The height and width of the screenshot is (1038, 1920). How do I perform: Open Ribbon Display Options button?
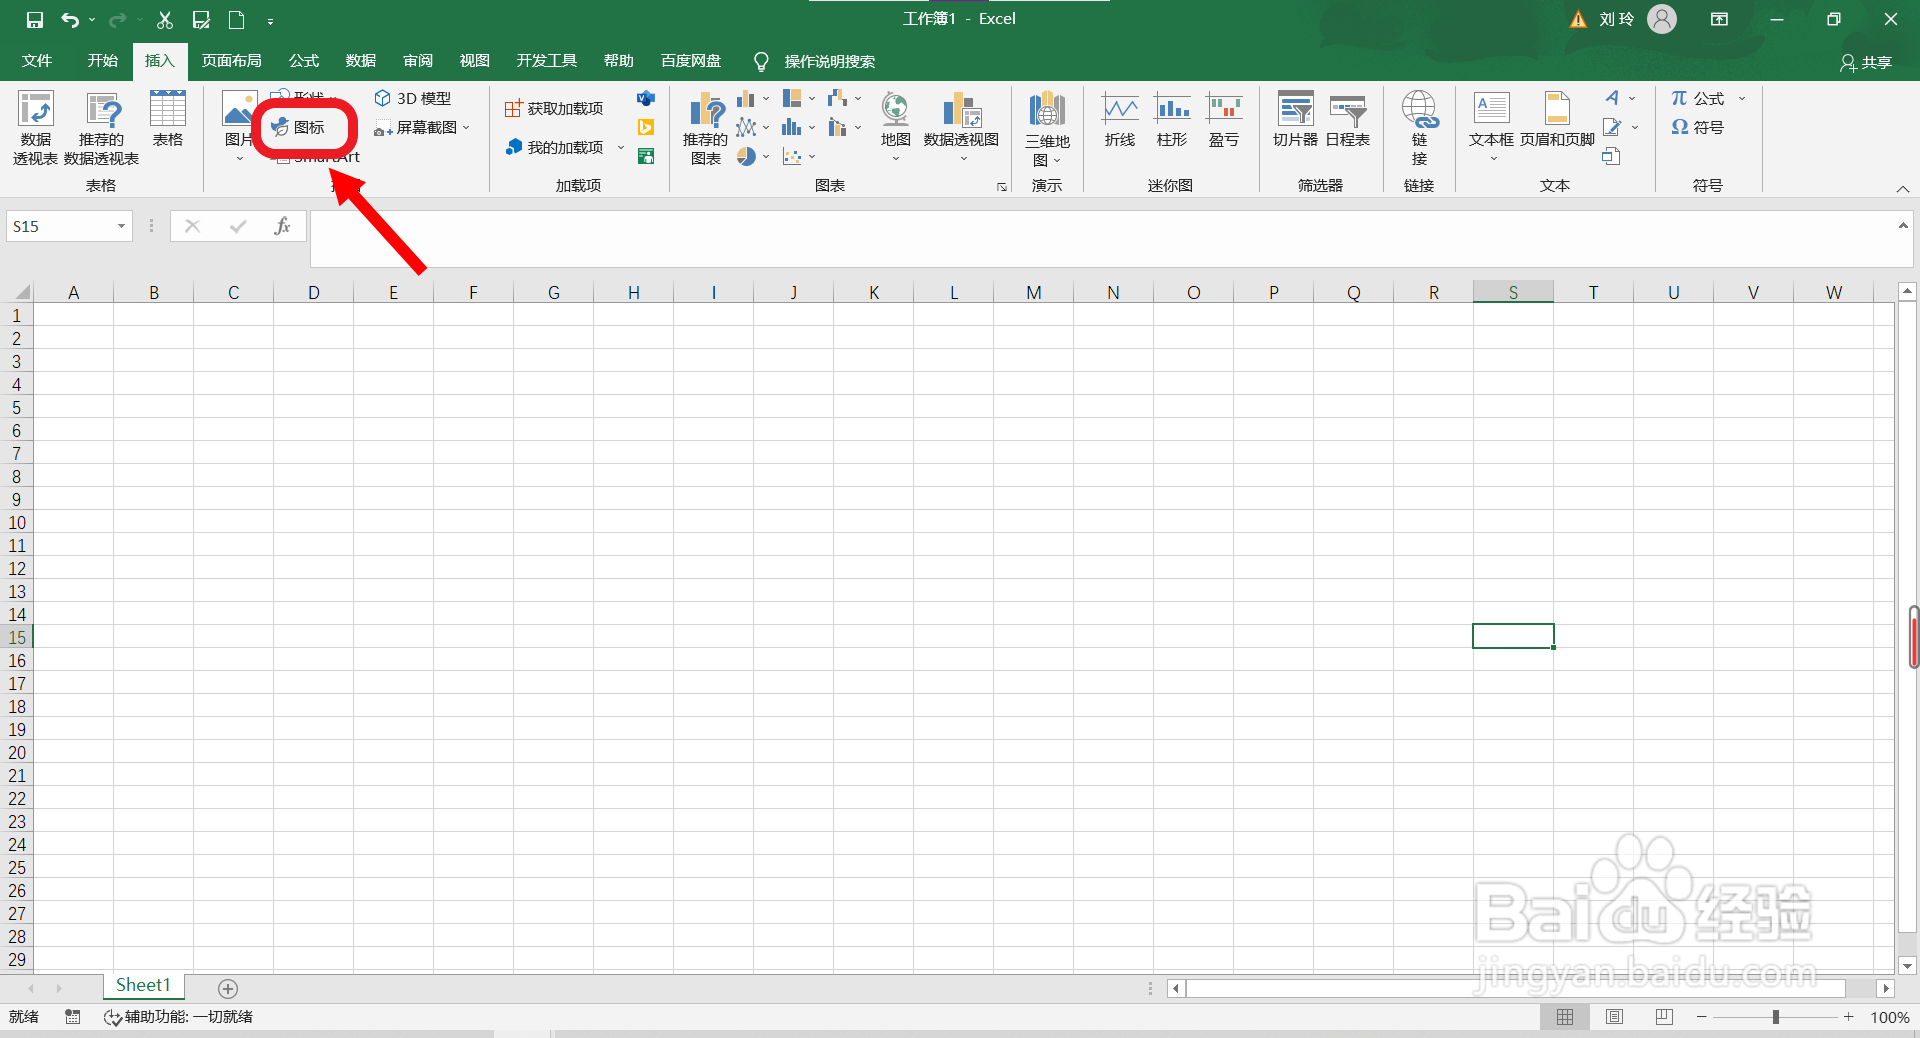point(1719,19)
